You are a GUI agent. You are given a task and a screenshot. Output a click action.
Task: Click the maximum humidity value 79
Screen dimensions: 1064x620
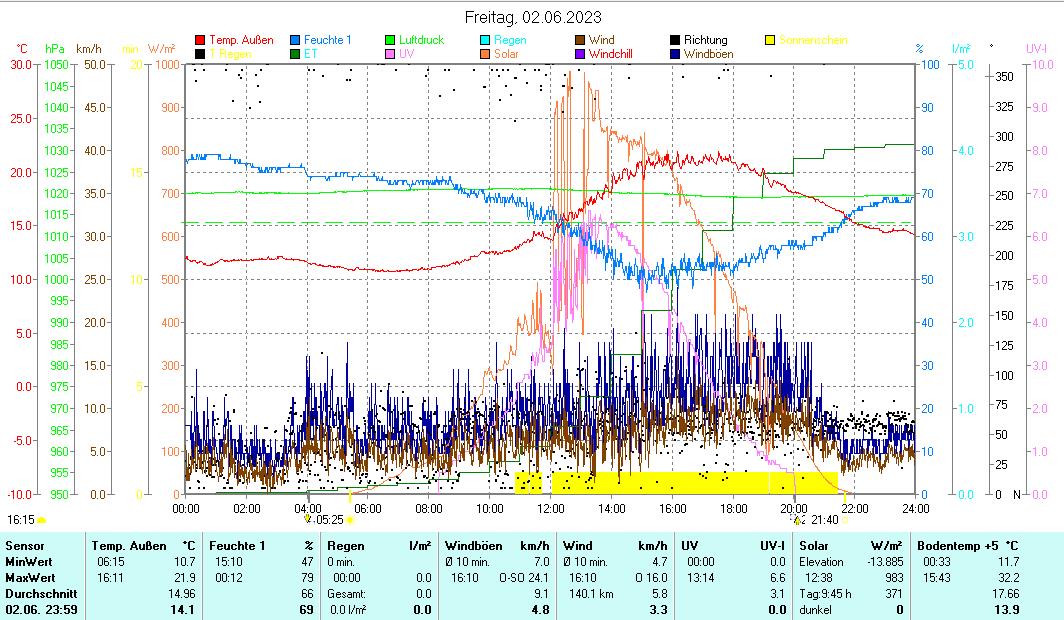[307, 578]
